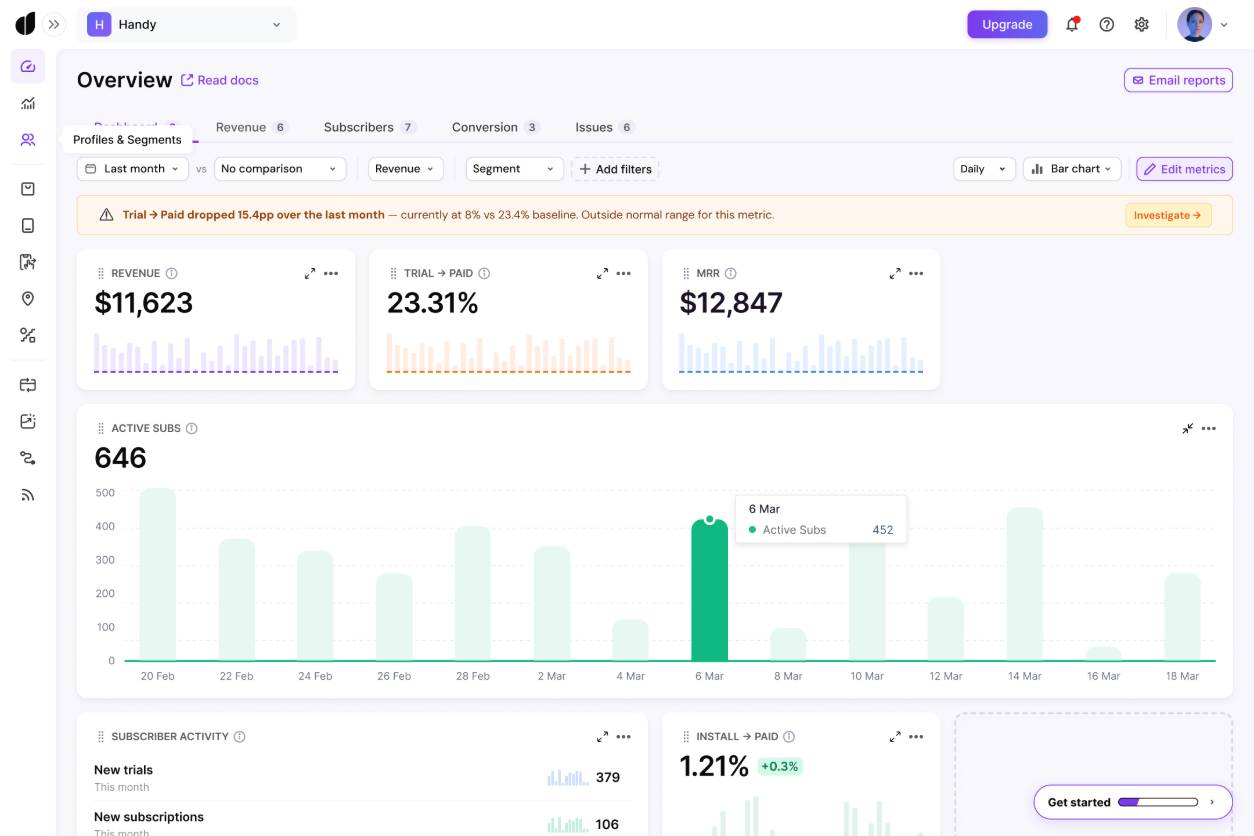Open settings gear icon in header

[1142, 25]
